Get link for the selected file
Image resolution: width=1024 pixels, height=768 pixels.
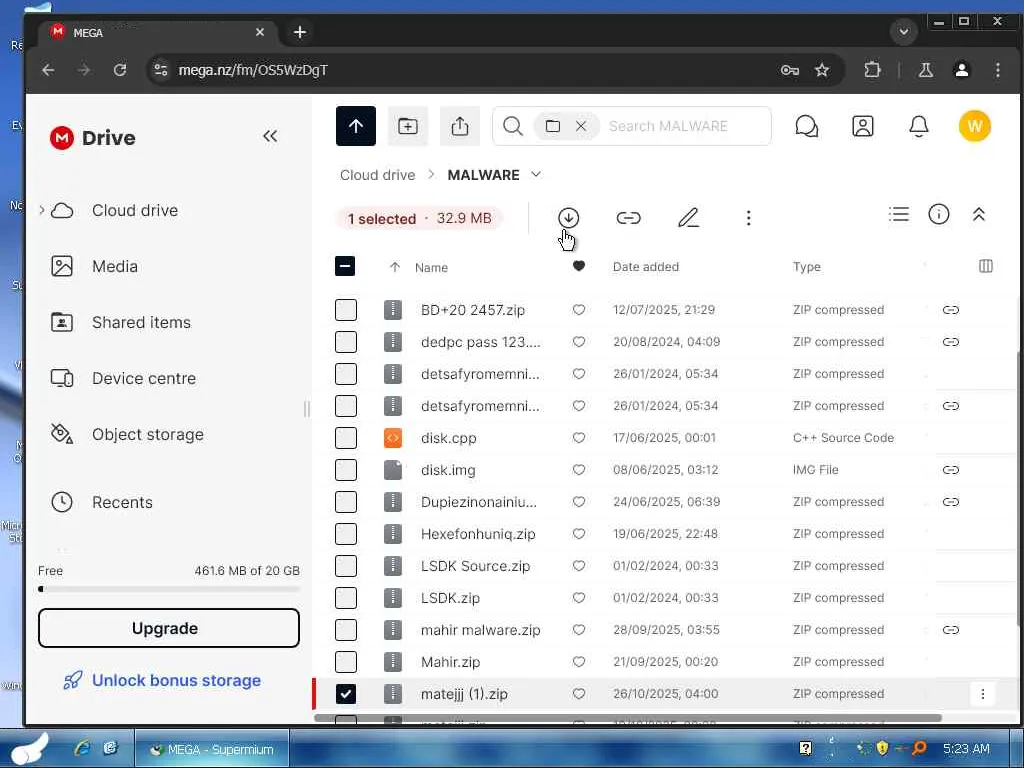click(x=628, y=217)
